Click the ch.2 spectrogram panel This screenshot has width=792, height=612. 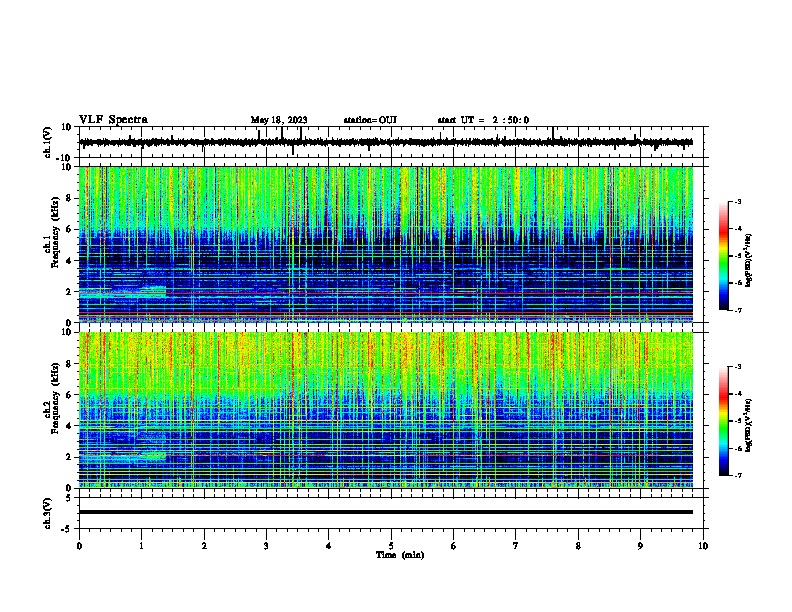(386, 410)
